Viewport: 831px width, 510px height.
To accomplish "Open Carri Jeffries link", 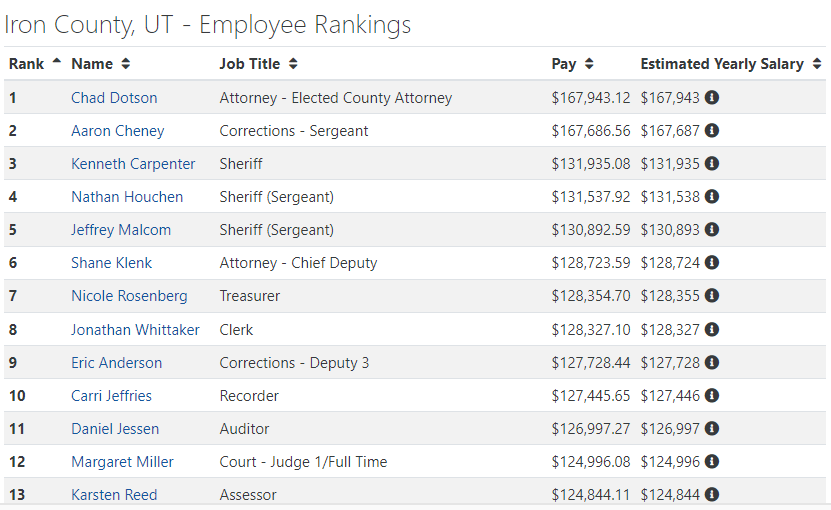I will 111,395.
